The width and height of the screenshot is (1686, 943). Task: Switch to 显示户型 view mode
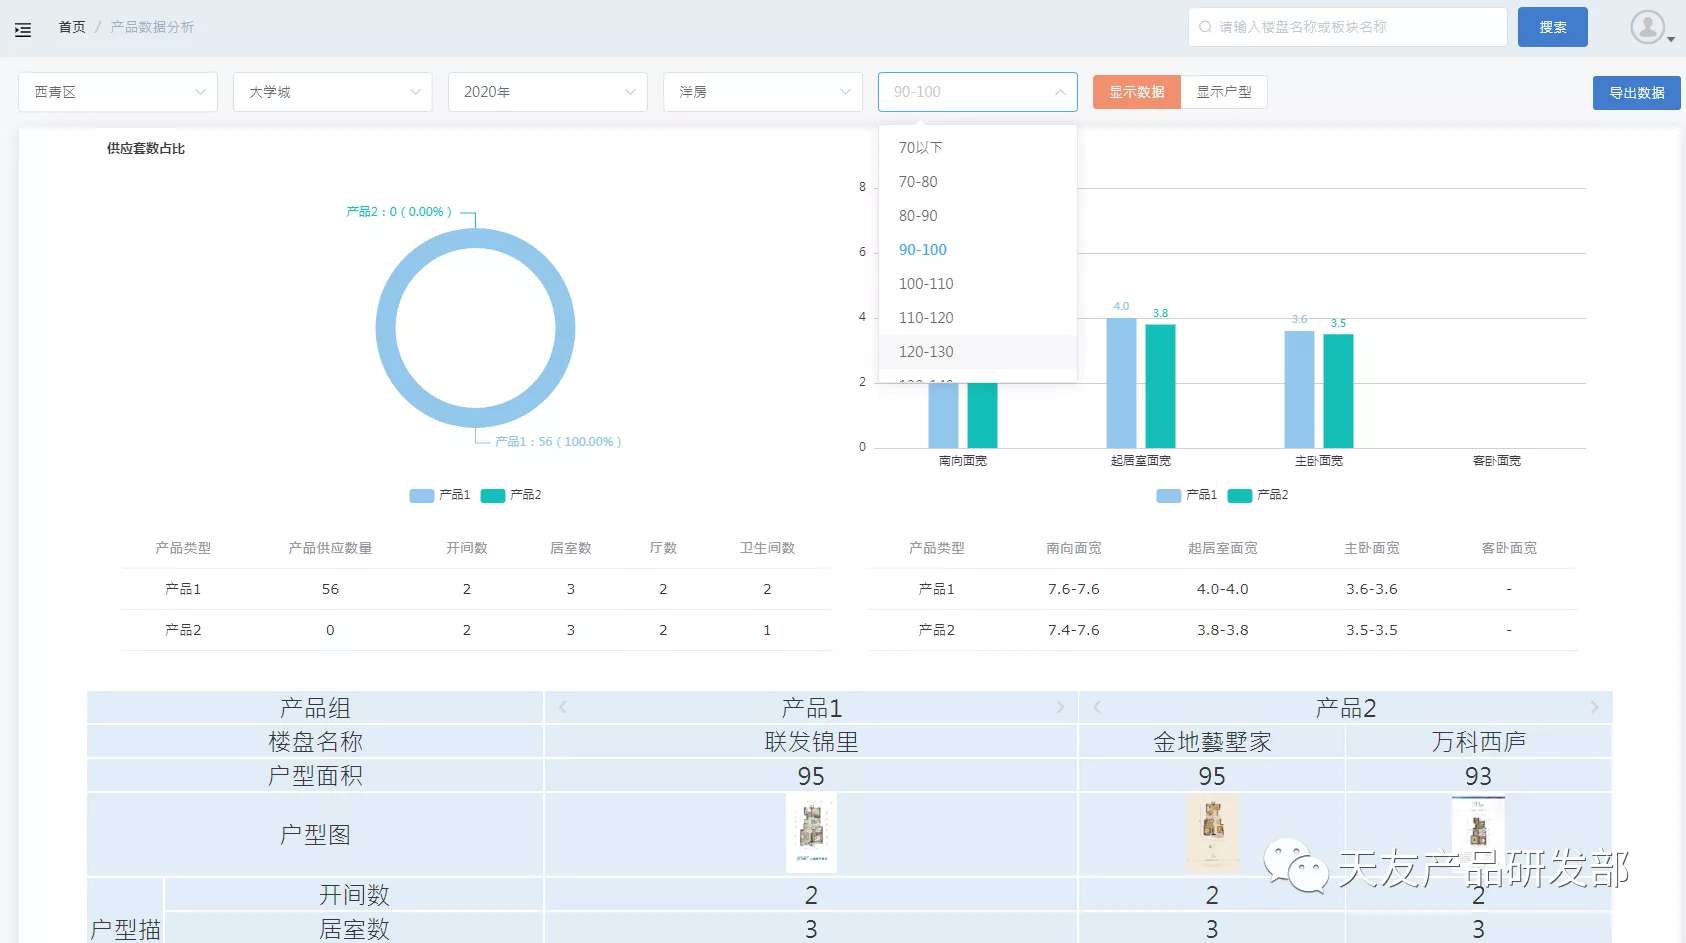[1224, 91]
